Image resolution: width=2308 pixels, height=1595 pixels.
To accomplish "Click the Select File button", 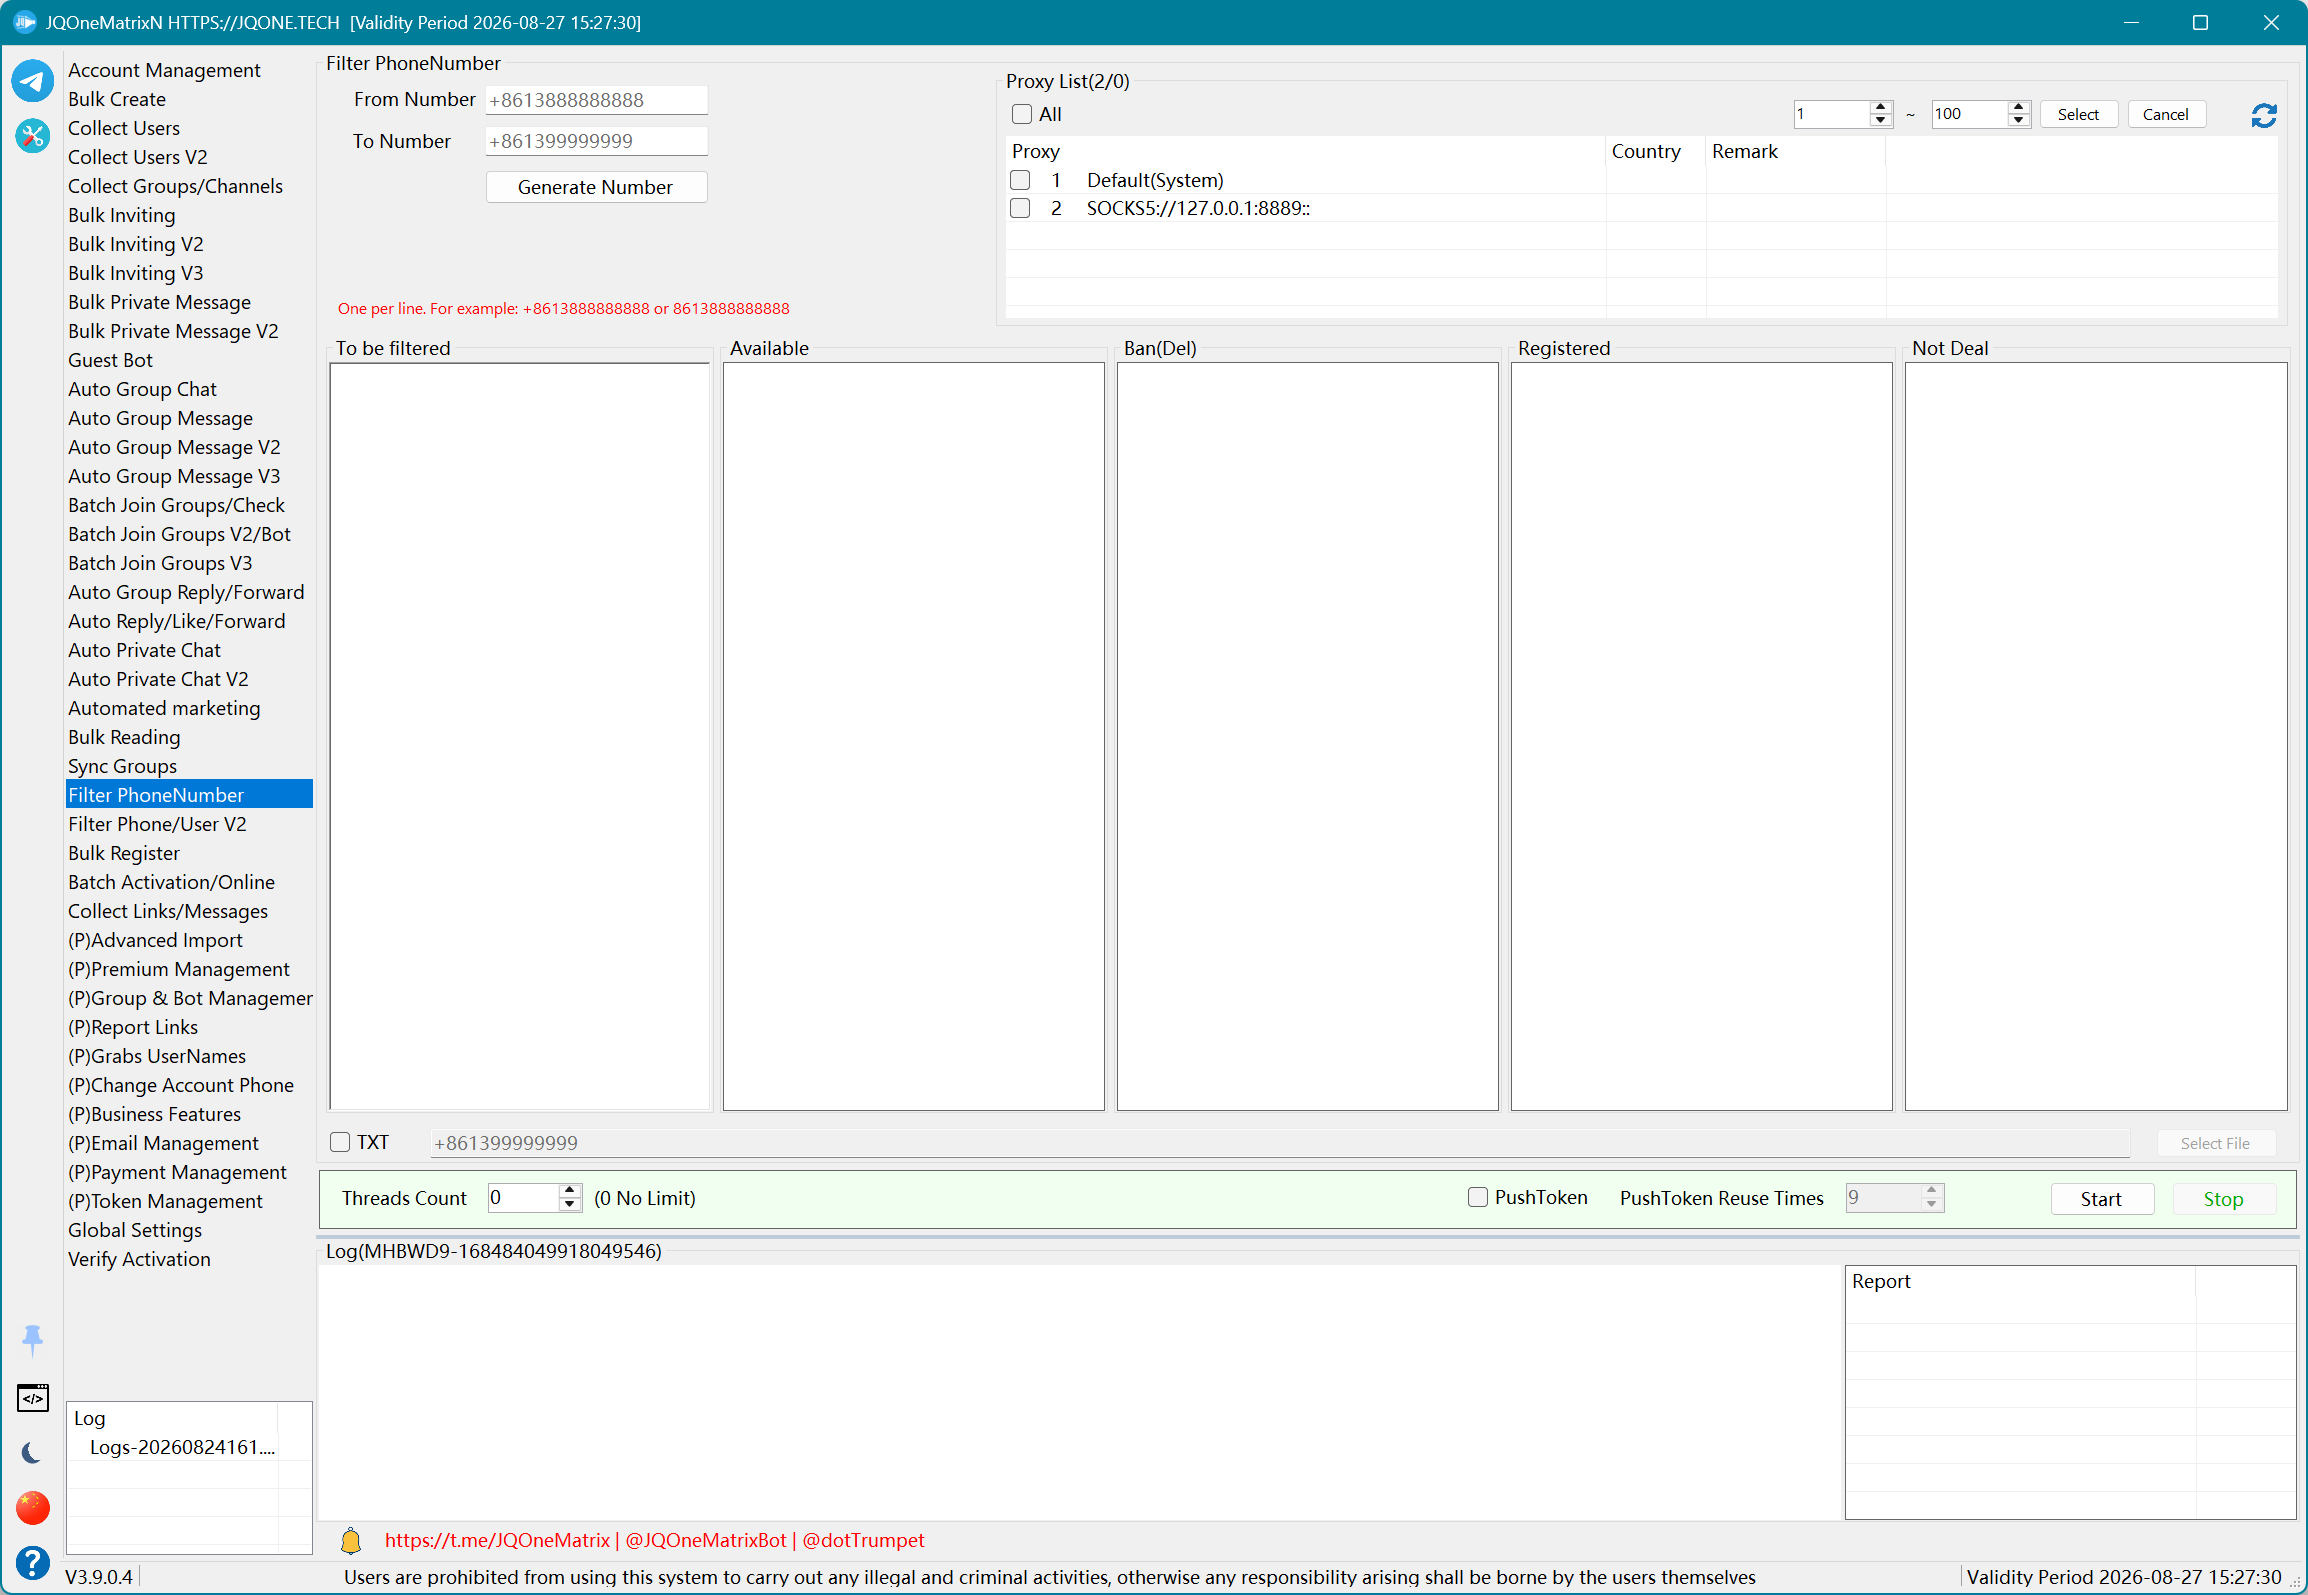I will pos(2215,1143).
